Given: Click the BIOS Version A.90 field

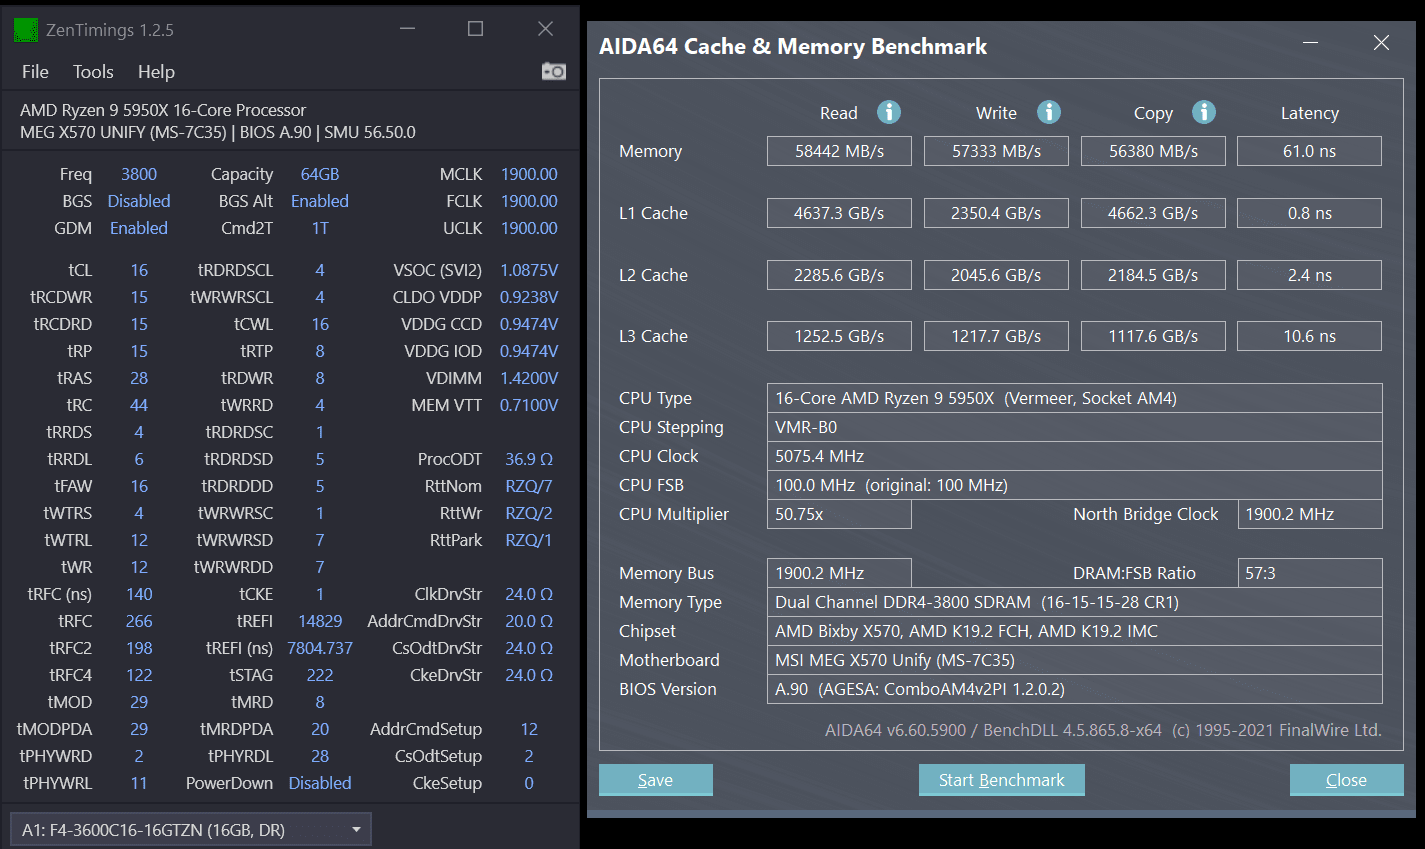Looking at the screenshot, I should [x=1075, y=689].
